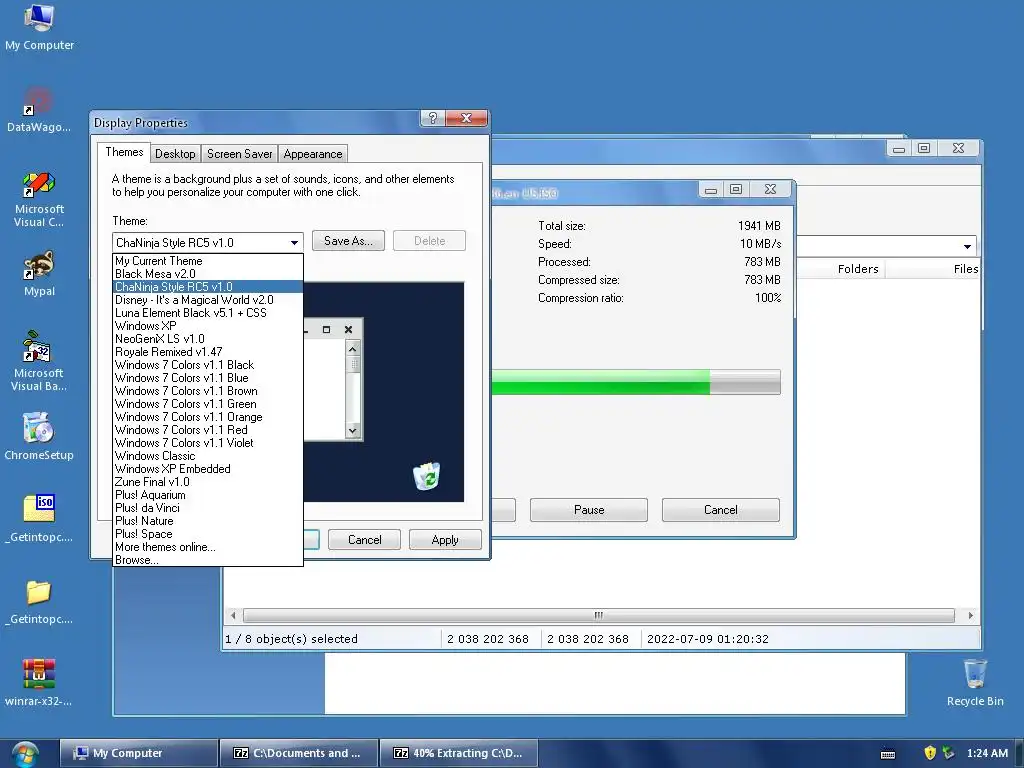Image resolution: width=1024 pixels, height=768 pixels.
Task: Switch to 40% Extracting taskbar button
Action: tap(459, 753)
